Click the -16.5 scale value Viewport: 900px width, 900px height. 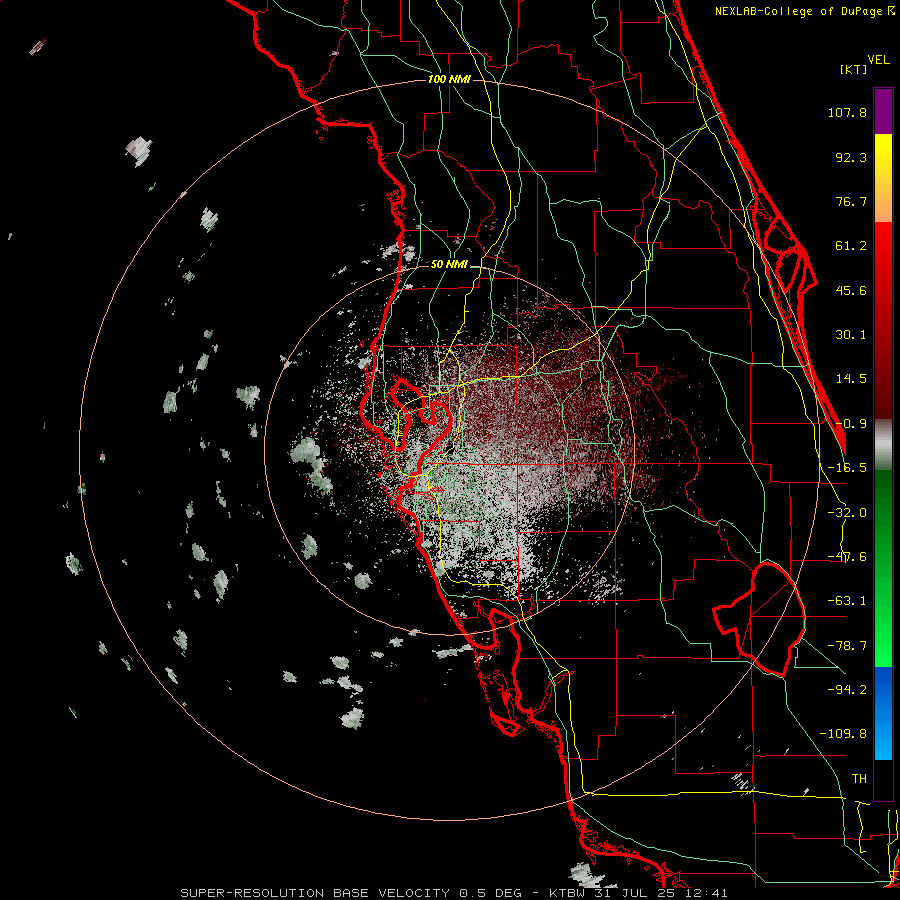(x=847, y=468)
